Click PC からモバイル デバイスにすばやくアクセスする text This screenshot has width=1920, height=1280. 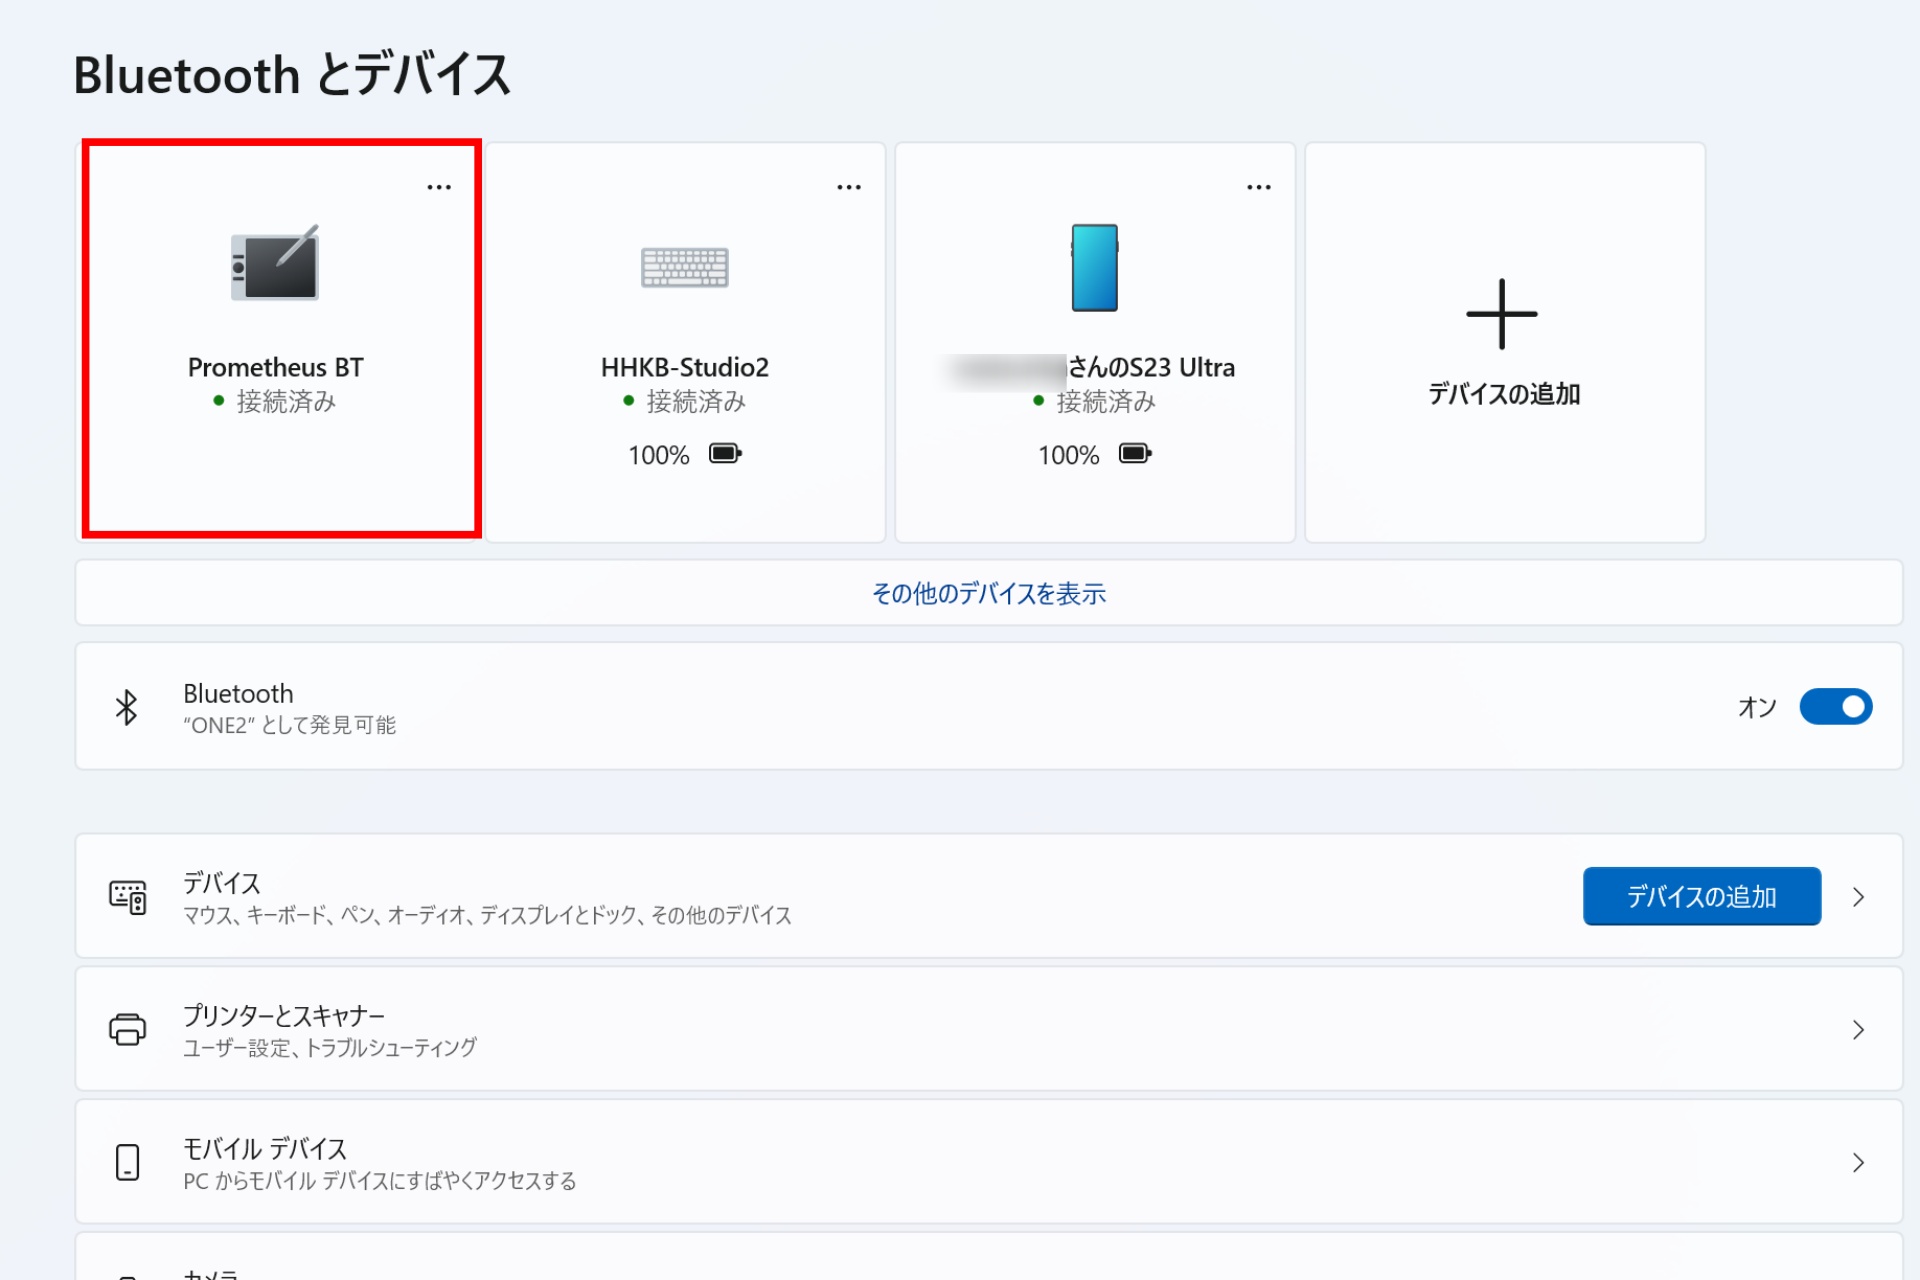(x=379, y=1181)
